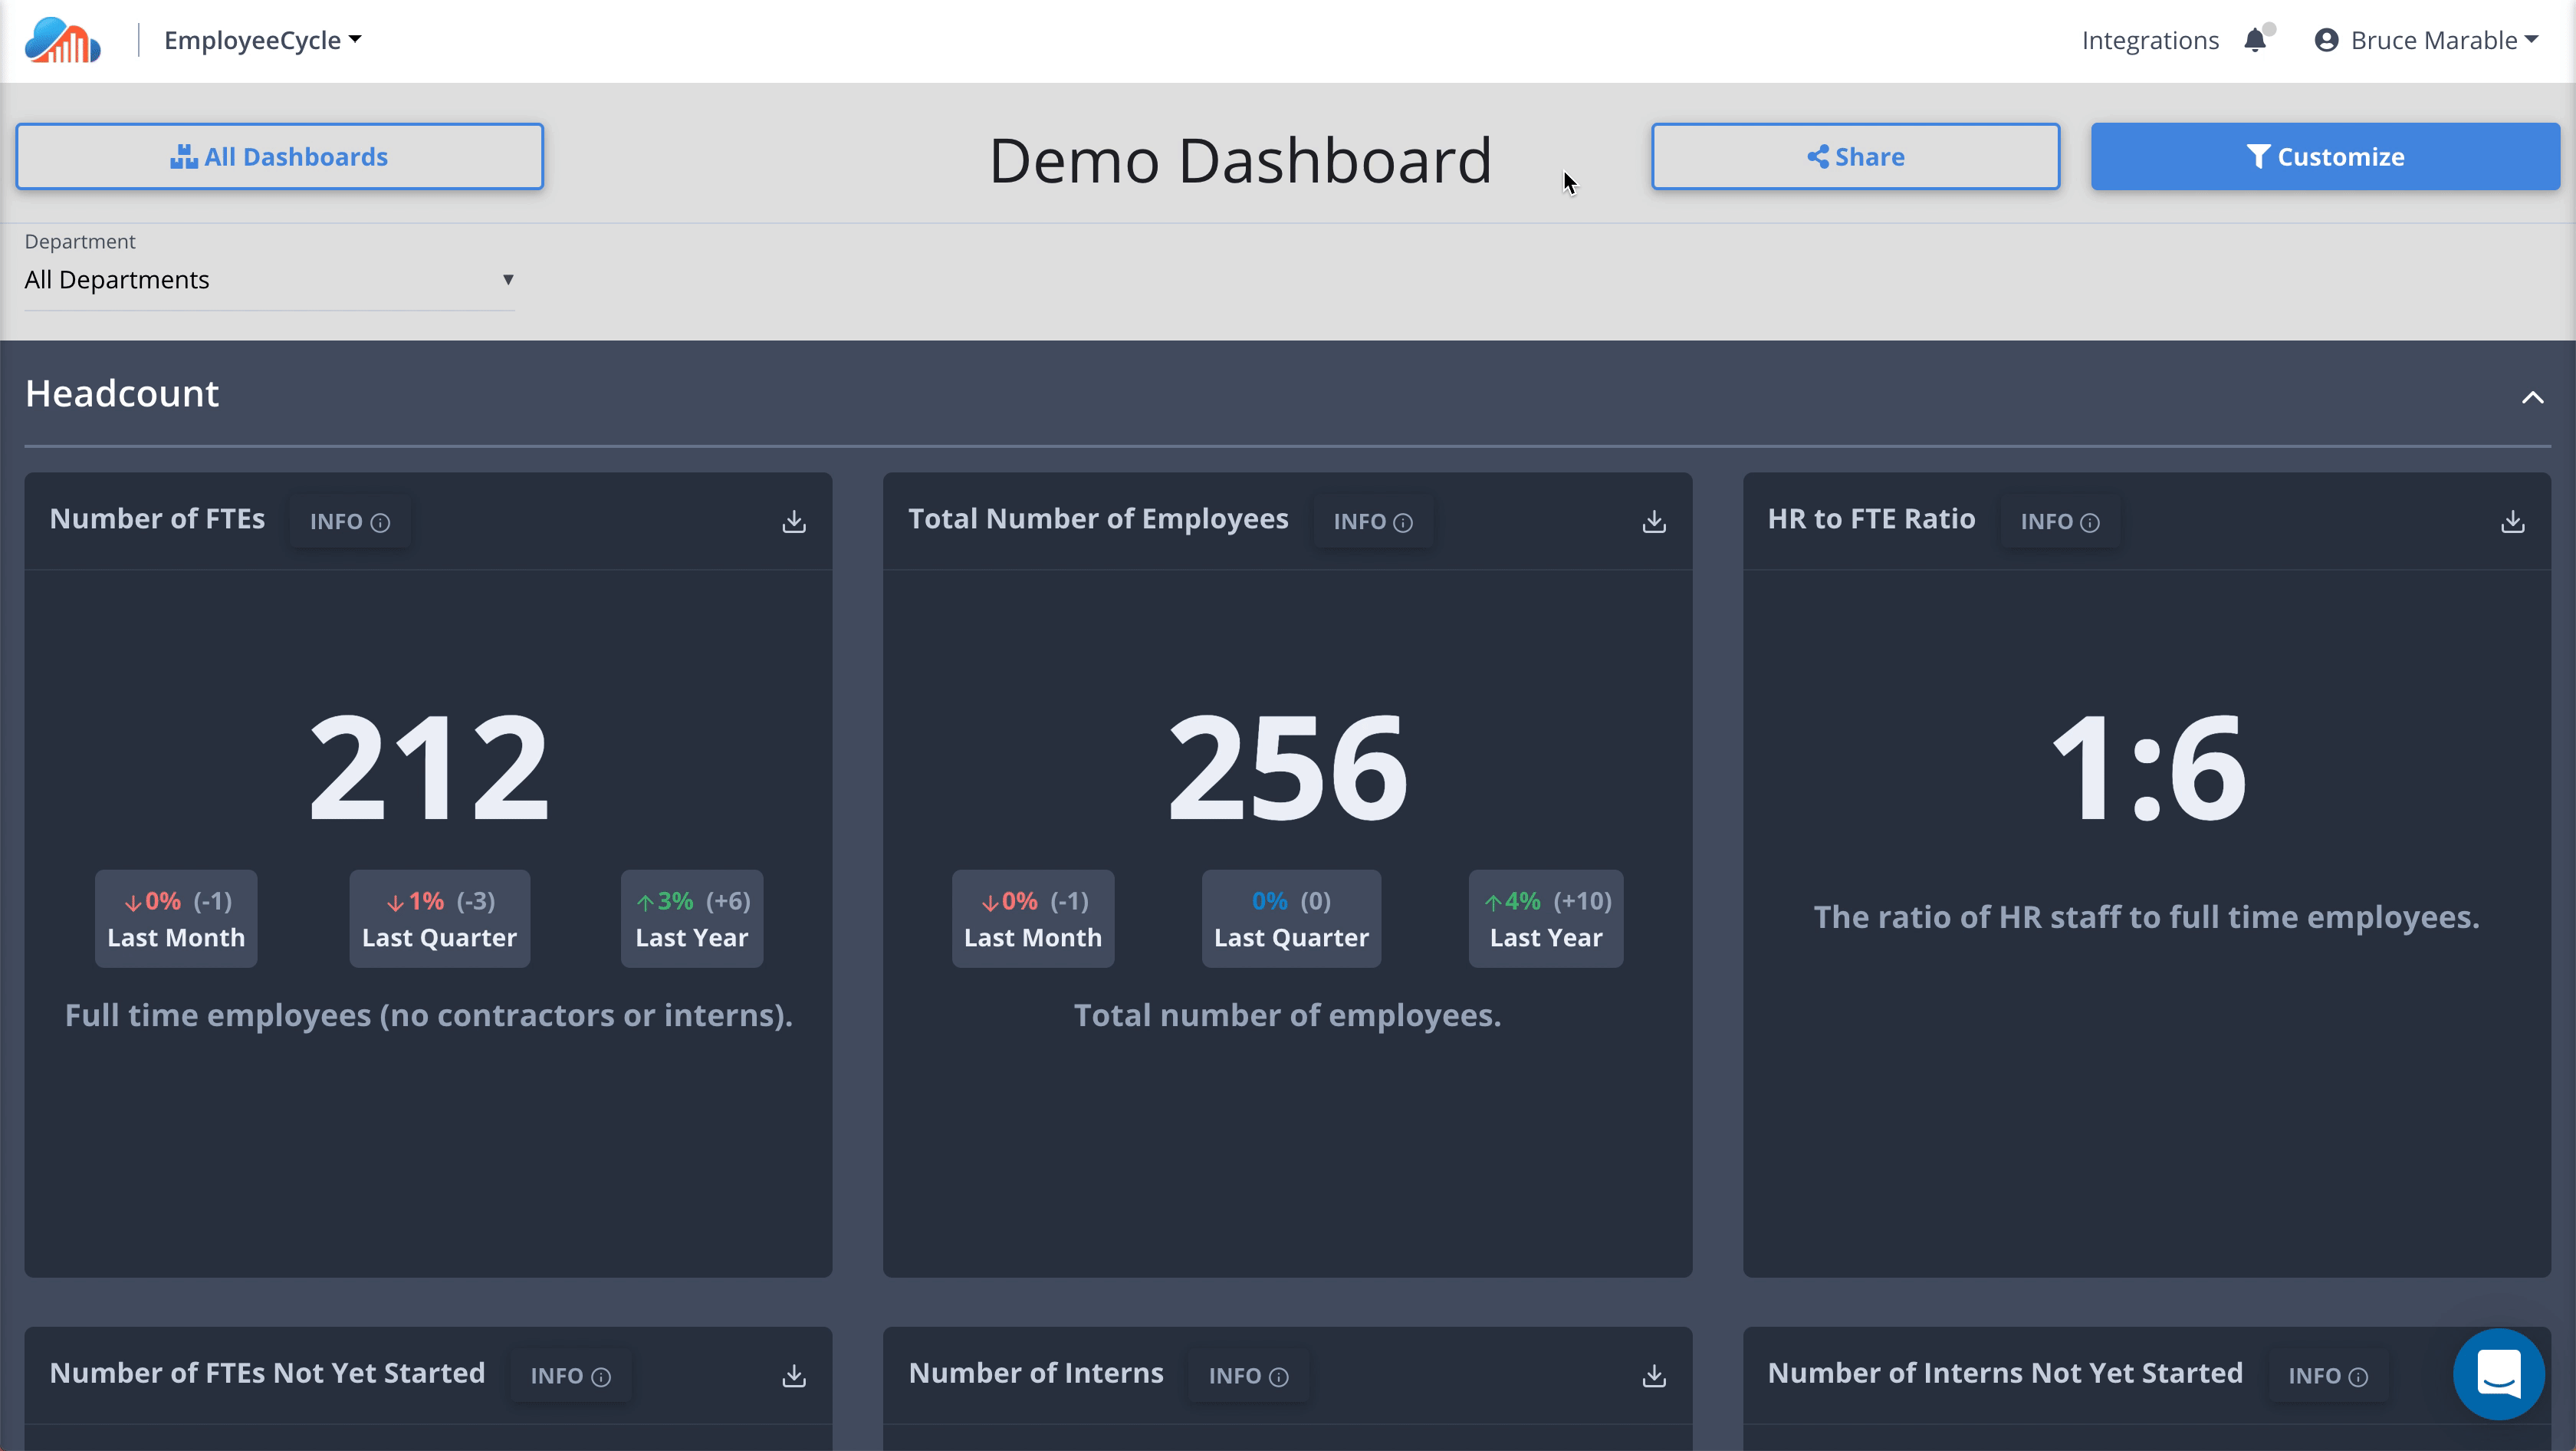
Task: Open the Department selector dropdown
Action: 268,280
